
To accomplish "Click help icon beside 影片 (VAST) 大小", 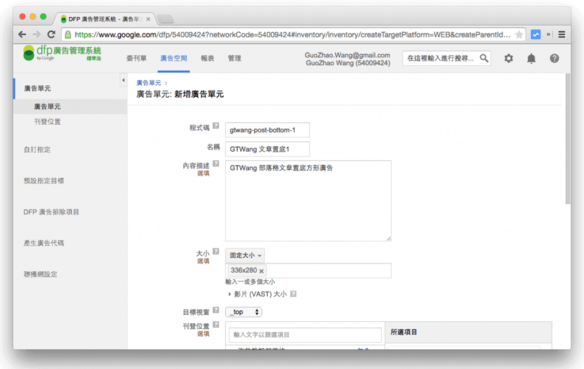I will [x=293, y=294].
